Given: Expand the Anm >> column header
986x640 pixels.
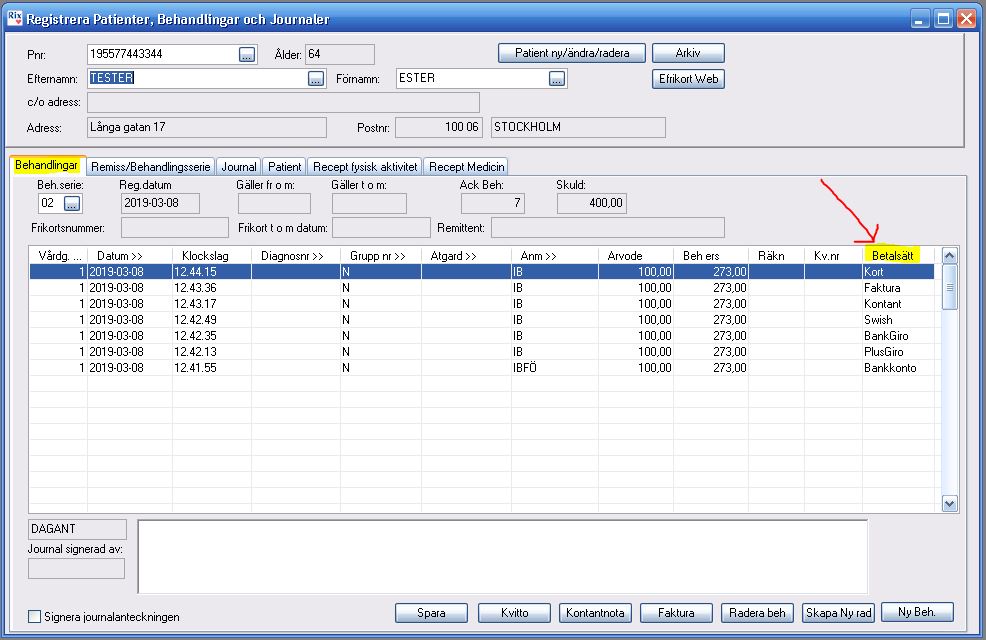Looking at the screenshot, I should [538, 256].
